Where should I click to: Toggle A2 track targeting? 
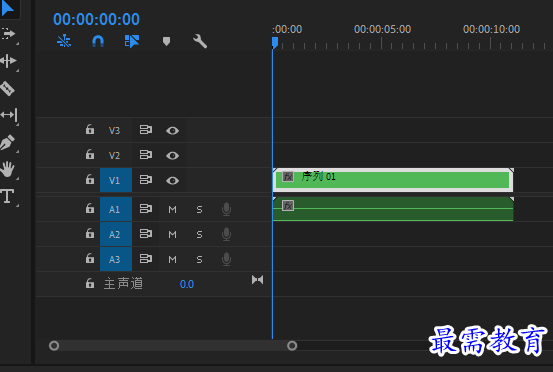tap(116, 234)
